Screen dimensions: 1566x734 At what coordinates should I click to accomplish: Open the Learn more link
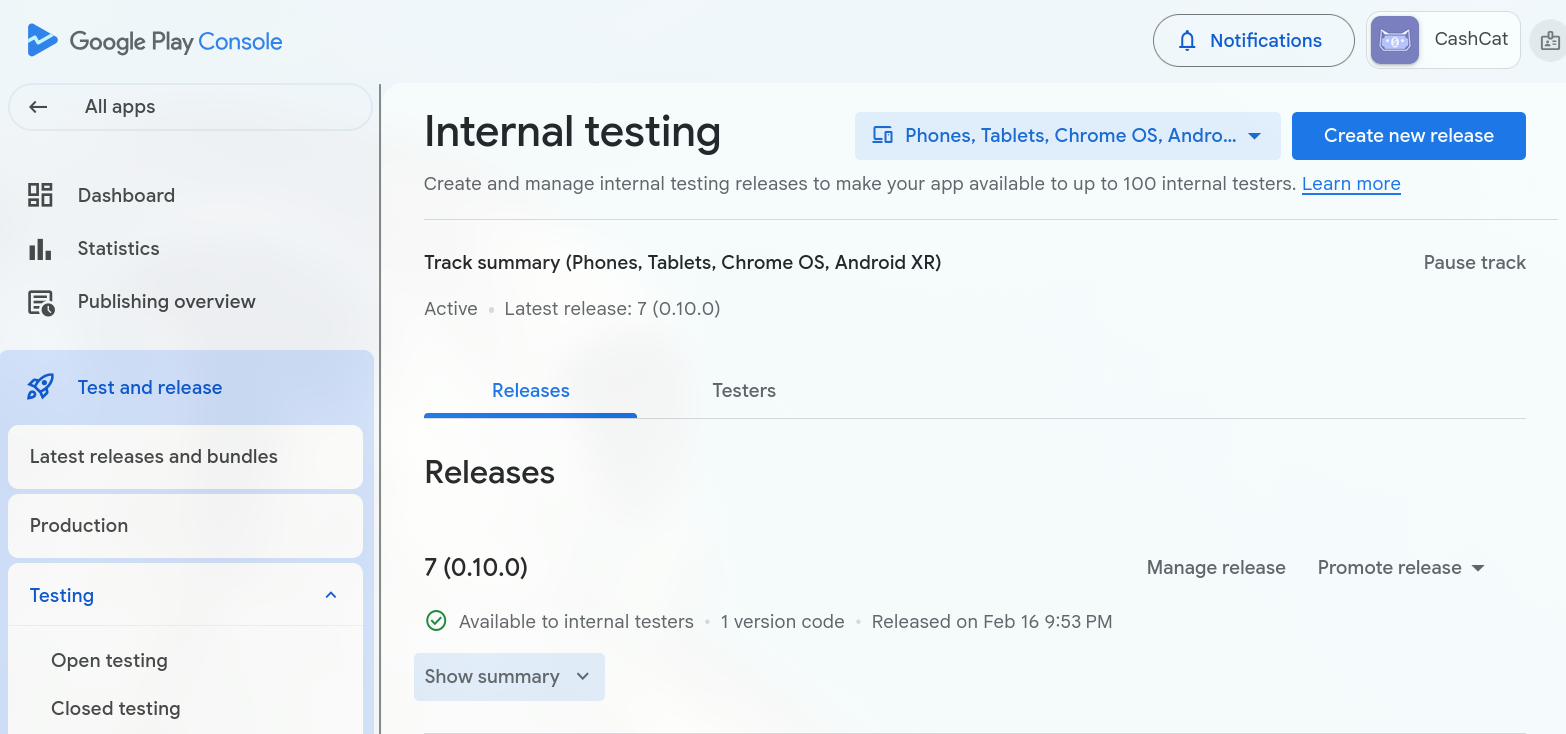point(1351,183)
